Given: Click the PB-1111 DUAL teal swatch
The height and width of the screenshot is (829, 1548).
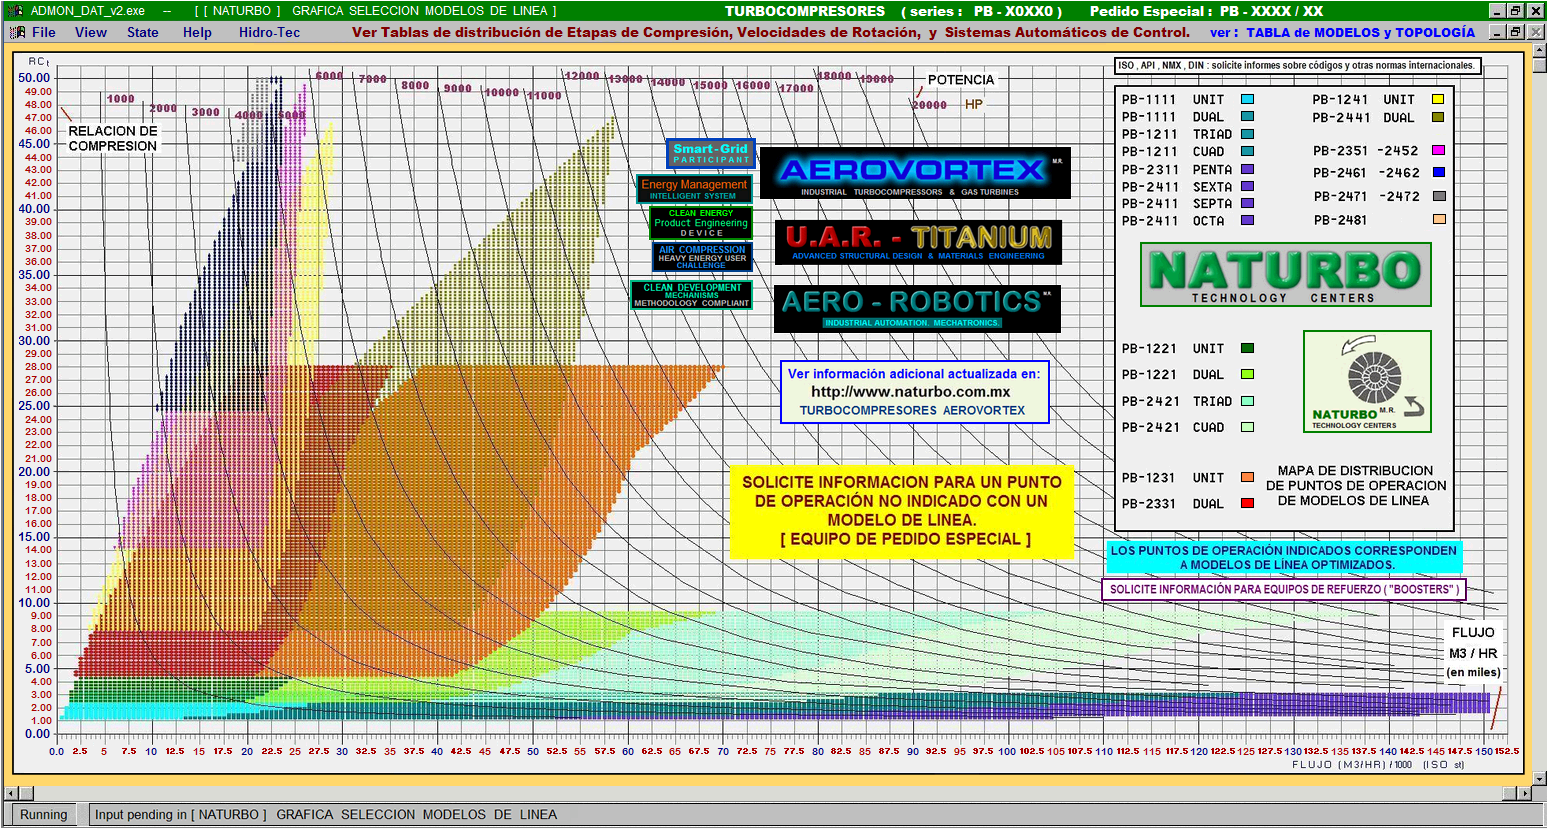Looking at the screenshot, I should [1247, 117].
